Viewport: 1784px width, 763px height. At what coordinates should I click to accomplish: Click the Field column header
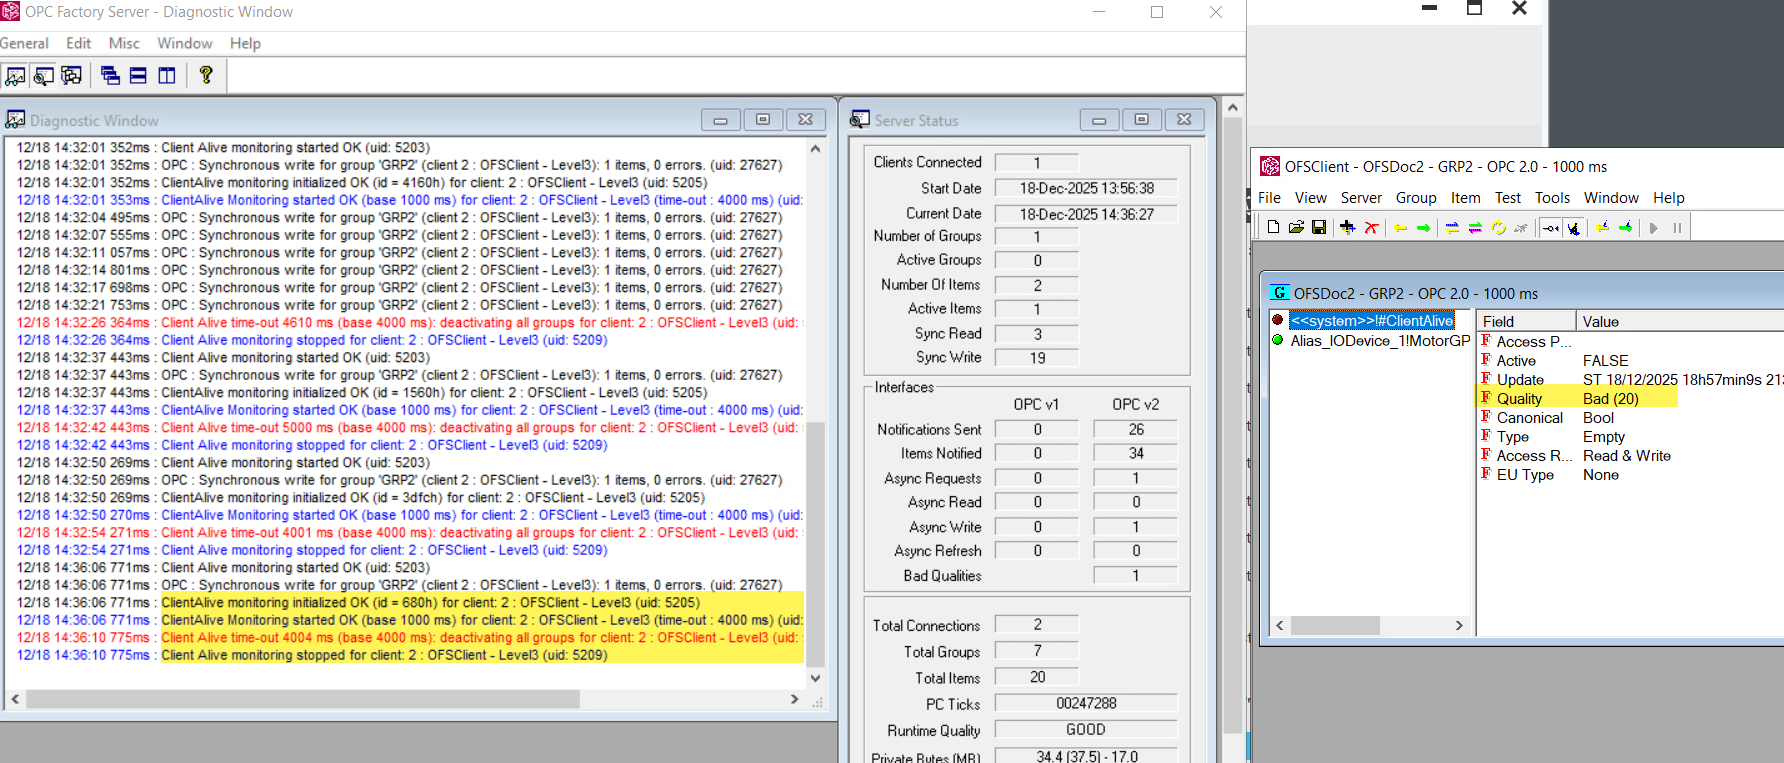tap(1527, 321)
